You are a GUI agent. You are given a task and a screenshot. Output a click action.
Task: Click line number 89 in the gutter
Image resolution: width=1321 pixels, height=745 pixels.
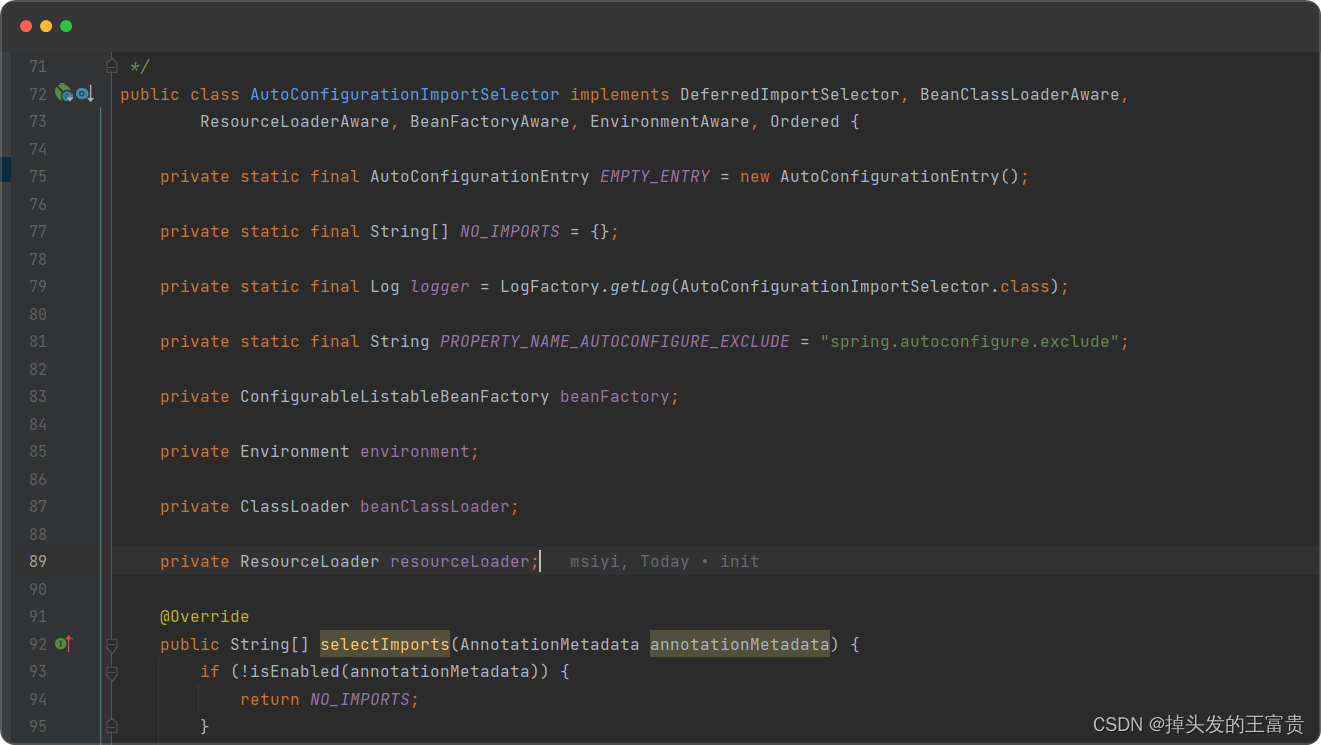click(x=38, y=561)
